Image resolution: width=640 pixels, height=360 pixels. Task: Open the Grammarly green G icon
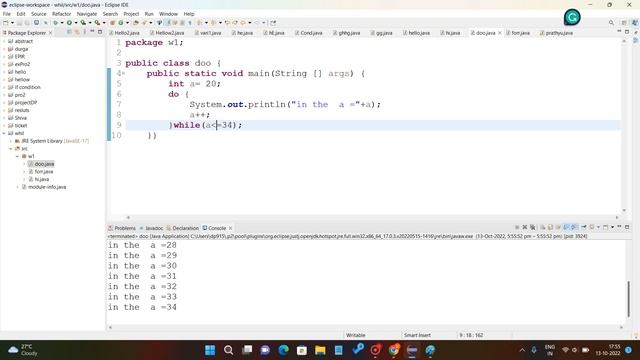click(572, 17)
